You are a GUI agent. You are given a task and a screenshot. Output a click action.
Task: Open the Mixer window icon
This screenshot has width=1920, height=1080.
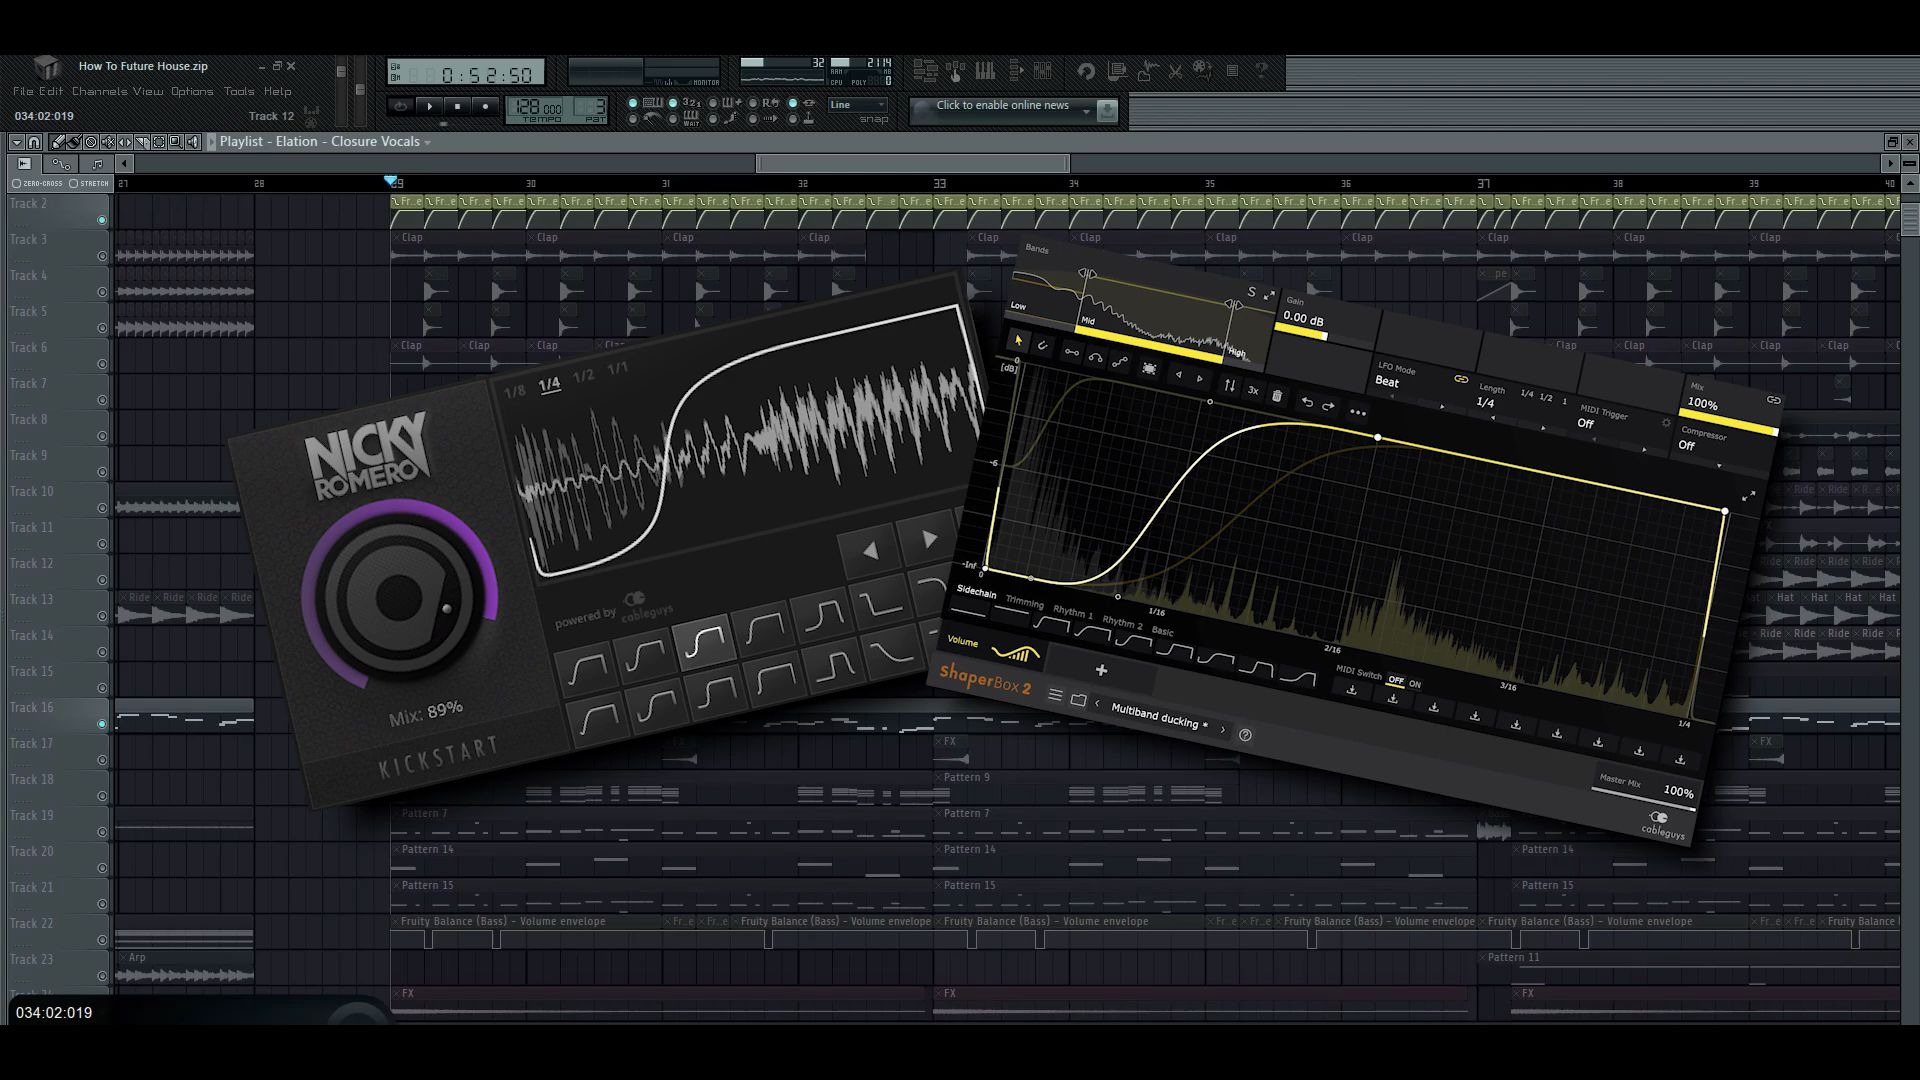(x=1042, y=71)
